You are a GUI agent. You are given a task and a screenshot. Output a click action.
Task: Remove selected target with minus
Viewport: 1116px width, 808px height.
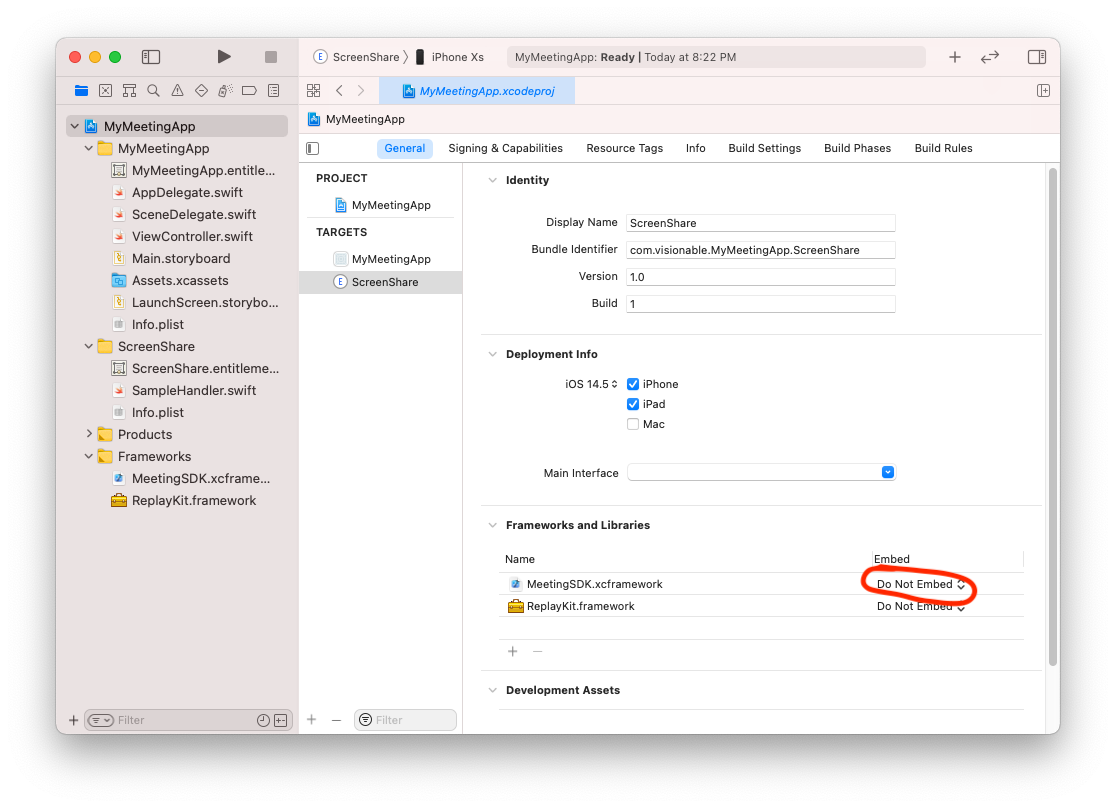point(336,720)
